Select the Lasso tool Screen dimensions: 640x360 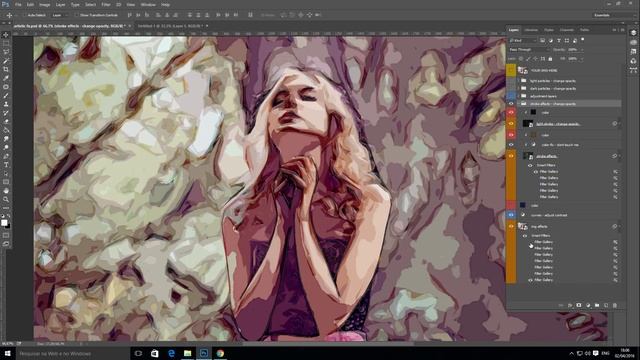pyautogui.click(x=6, y=52)
